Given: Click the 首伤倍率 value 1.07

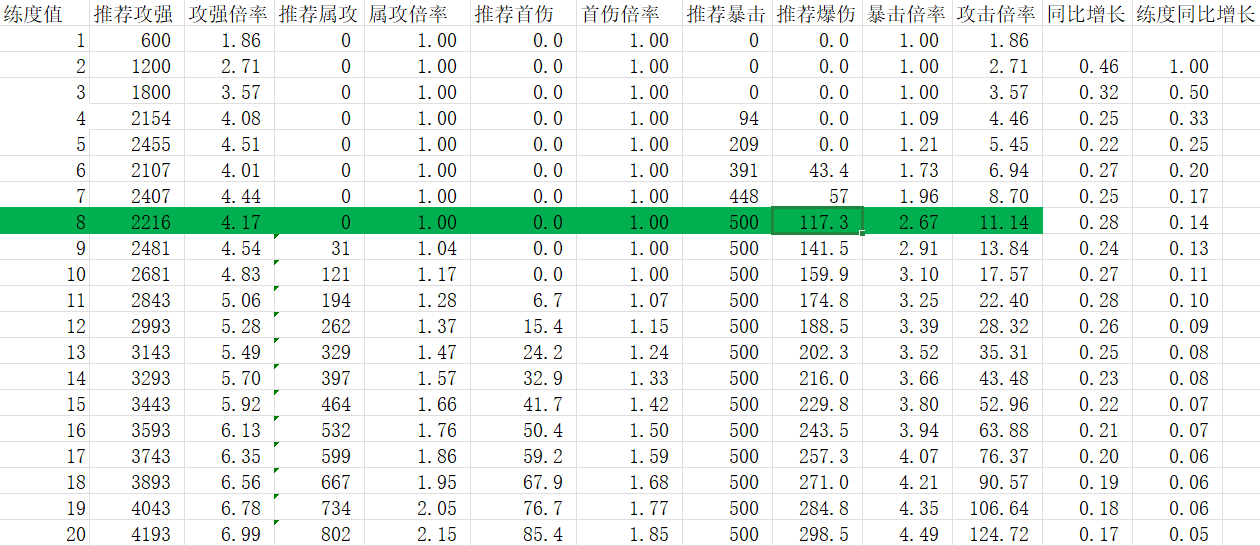Looking at the screenshot, I should click(629, 300).
